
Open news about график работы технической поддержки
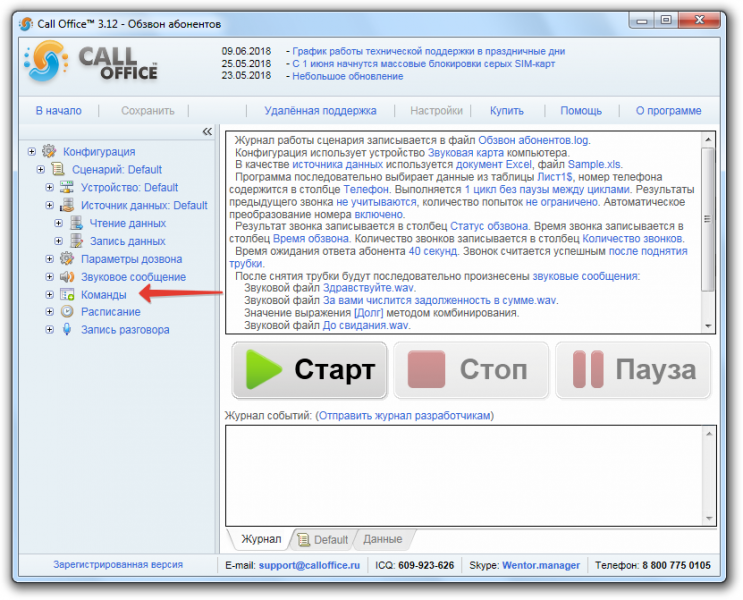(x=428, y=51)
